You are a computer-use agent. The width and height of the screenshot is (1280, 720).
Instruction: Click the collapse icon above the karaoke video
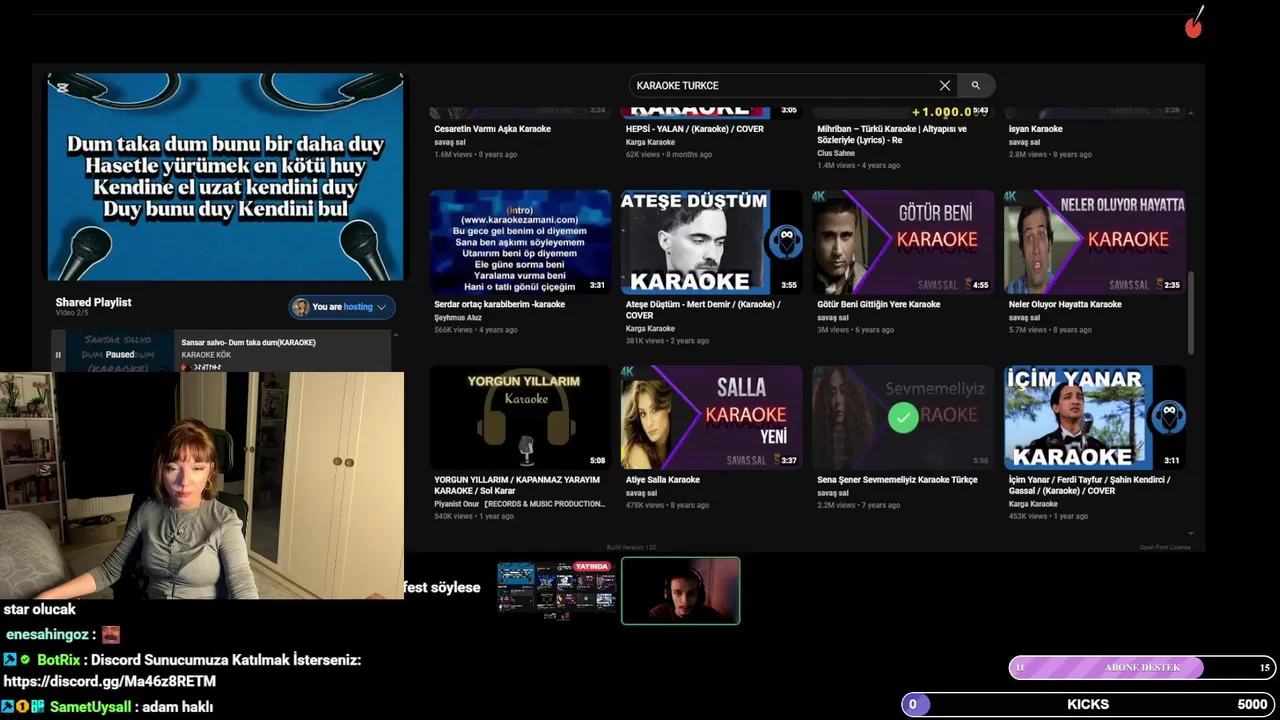(x=63, y=88)
